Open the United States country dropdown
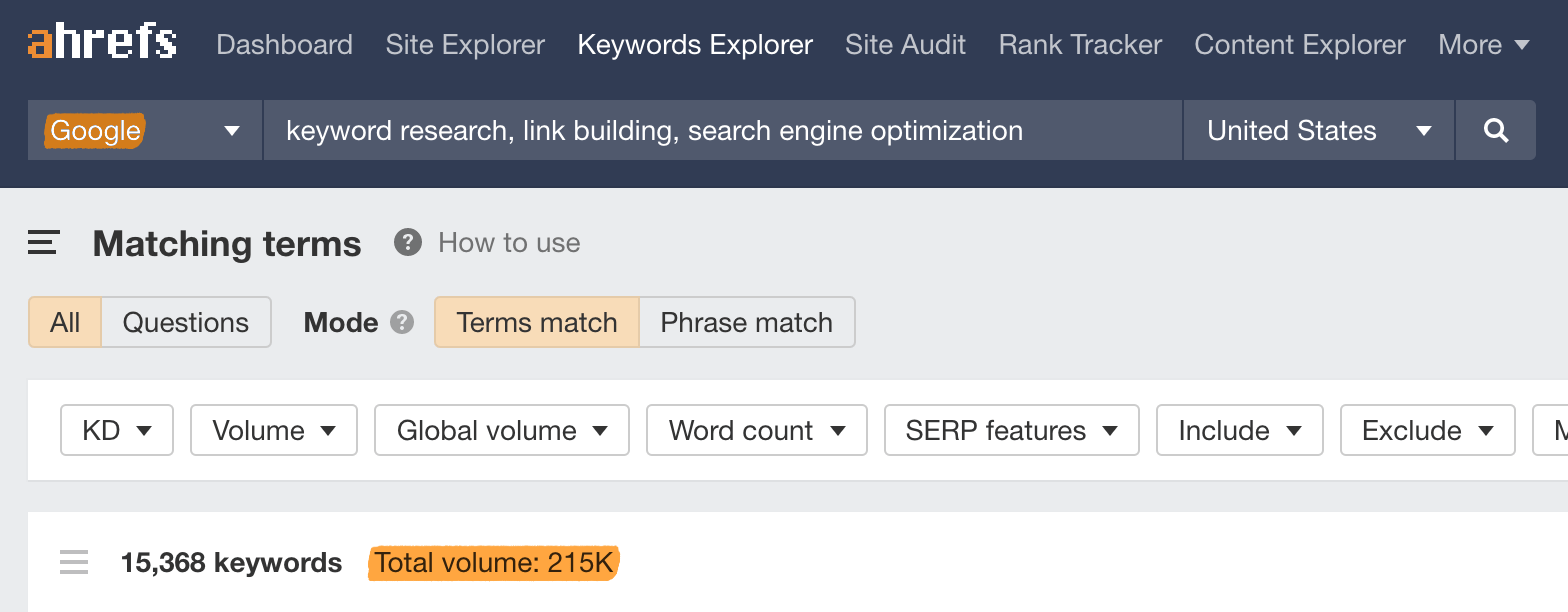1568x612 pixels. (1318, 130)
